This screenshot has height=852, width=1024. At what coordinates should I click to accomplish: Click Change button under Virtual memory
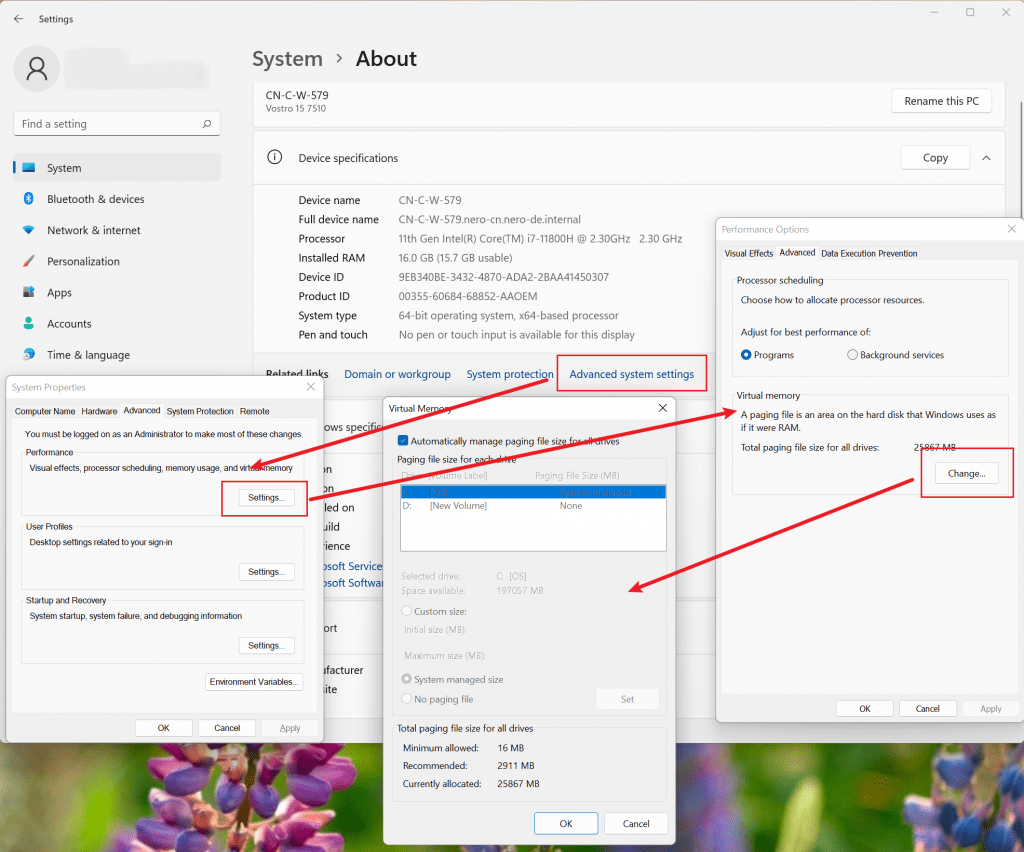(966, 473)
